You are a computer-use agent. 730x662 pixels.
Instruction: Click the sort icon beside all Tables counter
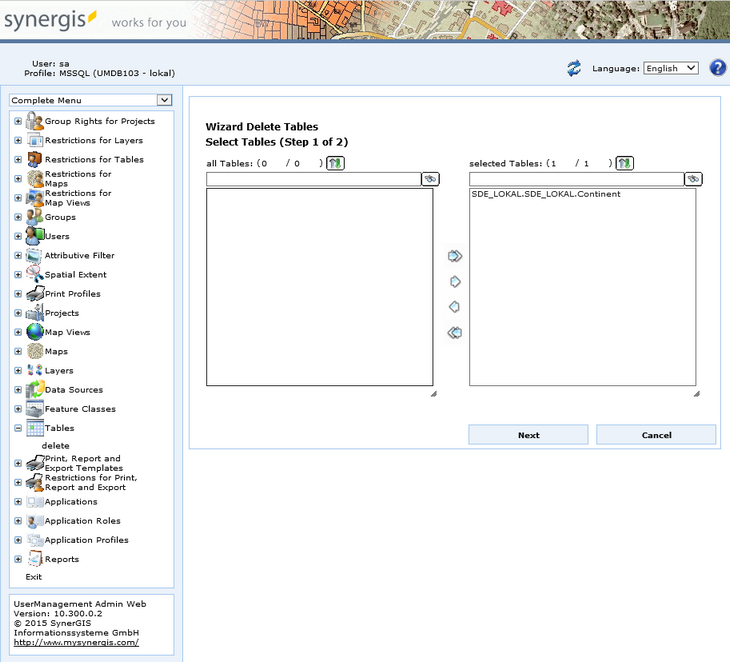pyautogui.click(x=335, y=163)
